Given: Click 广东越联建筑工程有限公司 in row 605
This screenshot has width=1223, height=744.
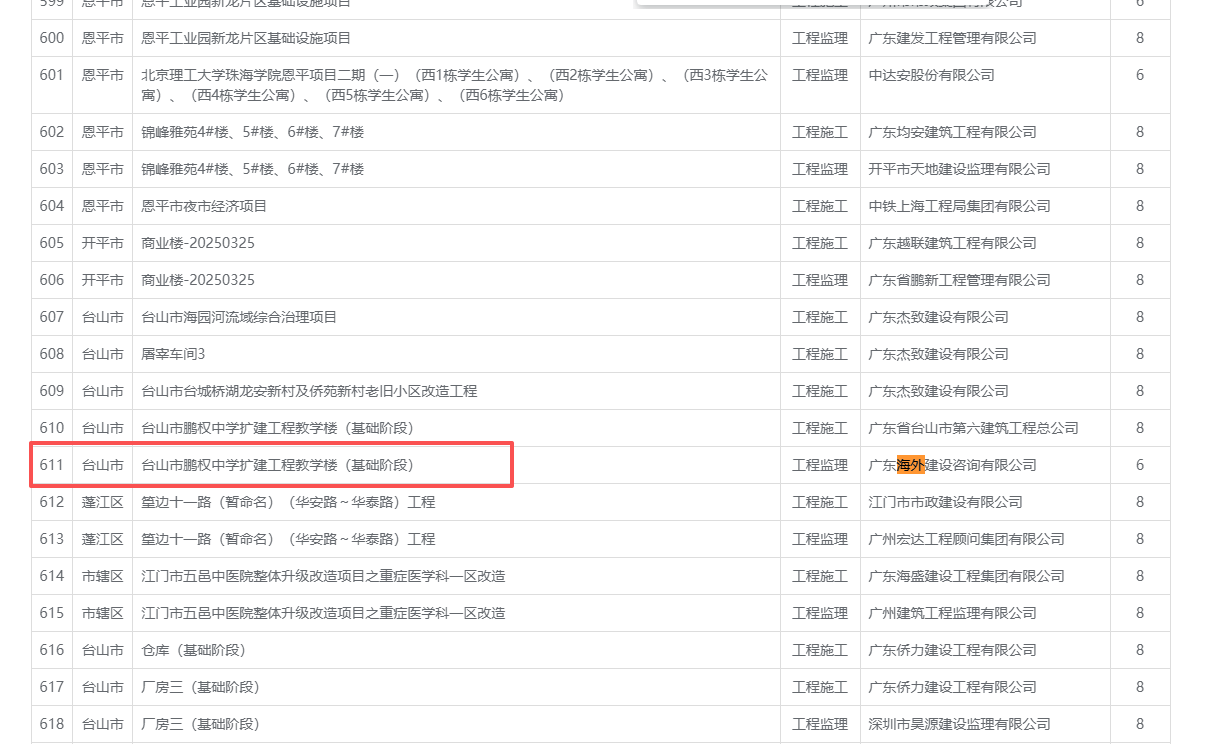Looking at the screenshot, I should 952,243.
